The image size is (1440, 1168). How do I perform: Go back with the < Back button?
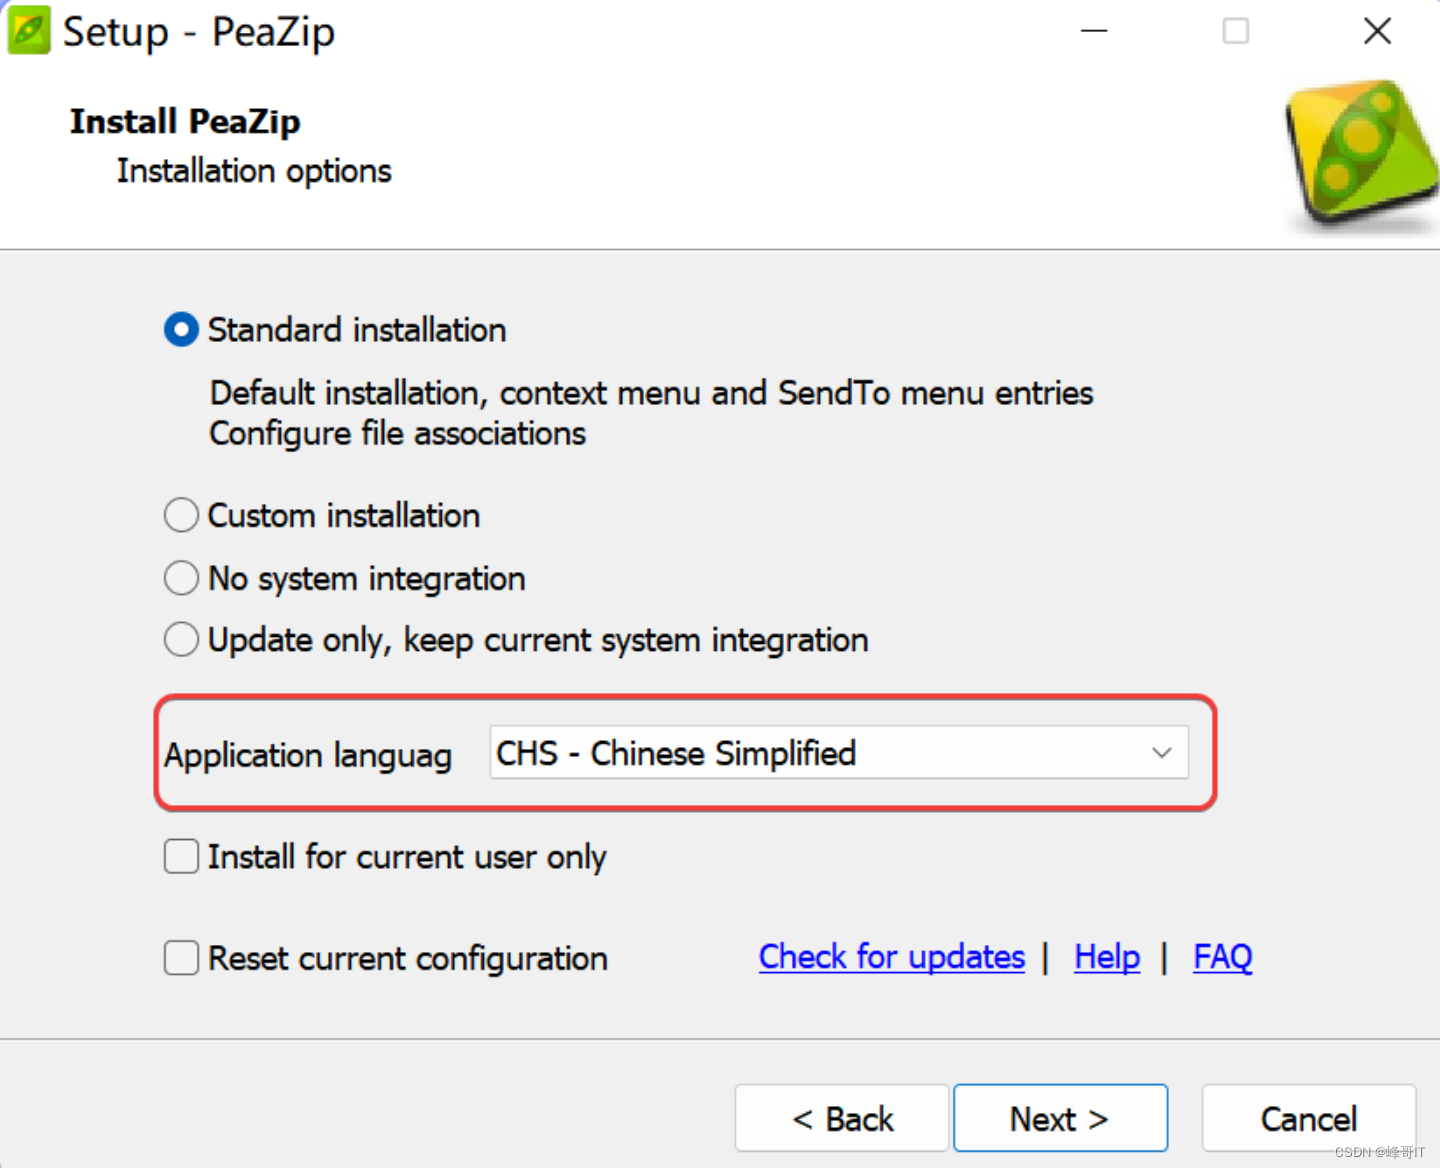[x=842, y=1118]
